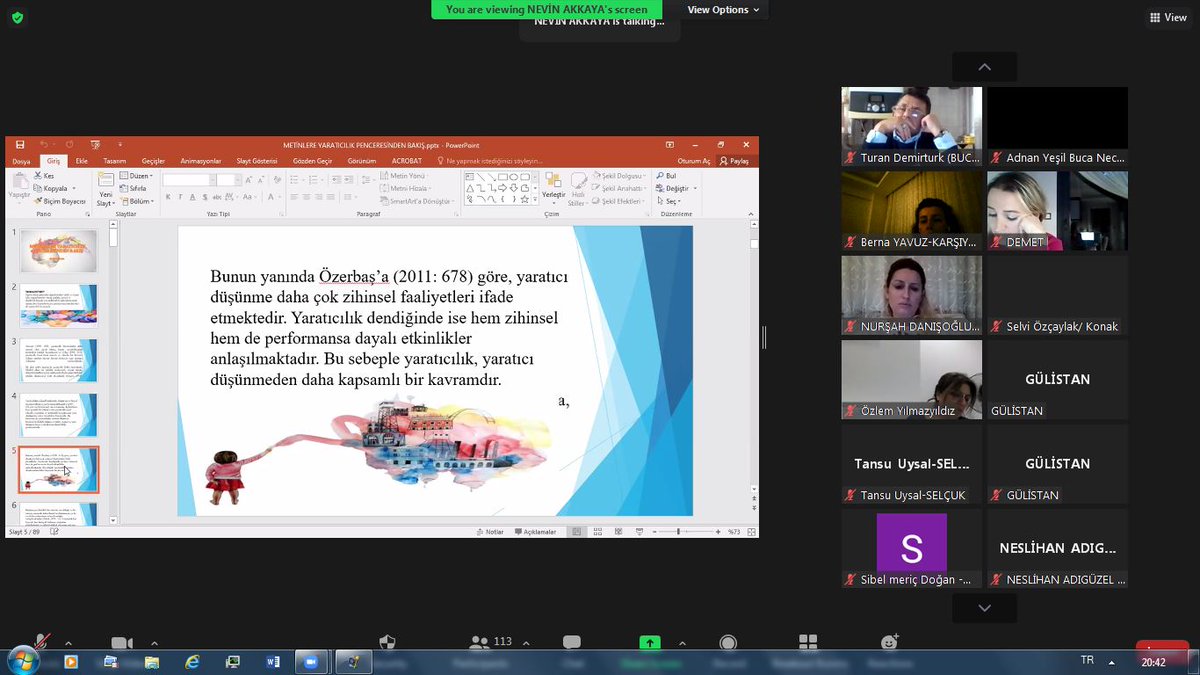1200x675 pixels.
Task: Click Sıfırla in the Slaytlar group
Action: point(134,188)
